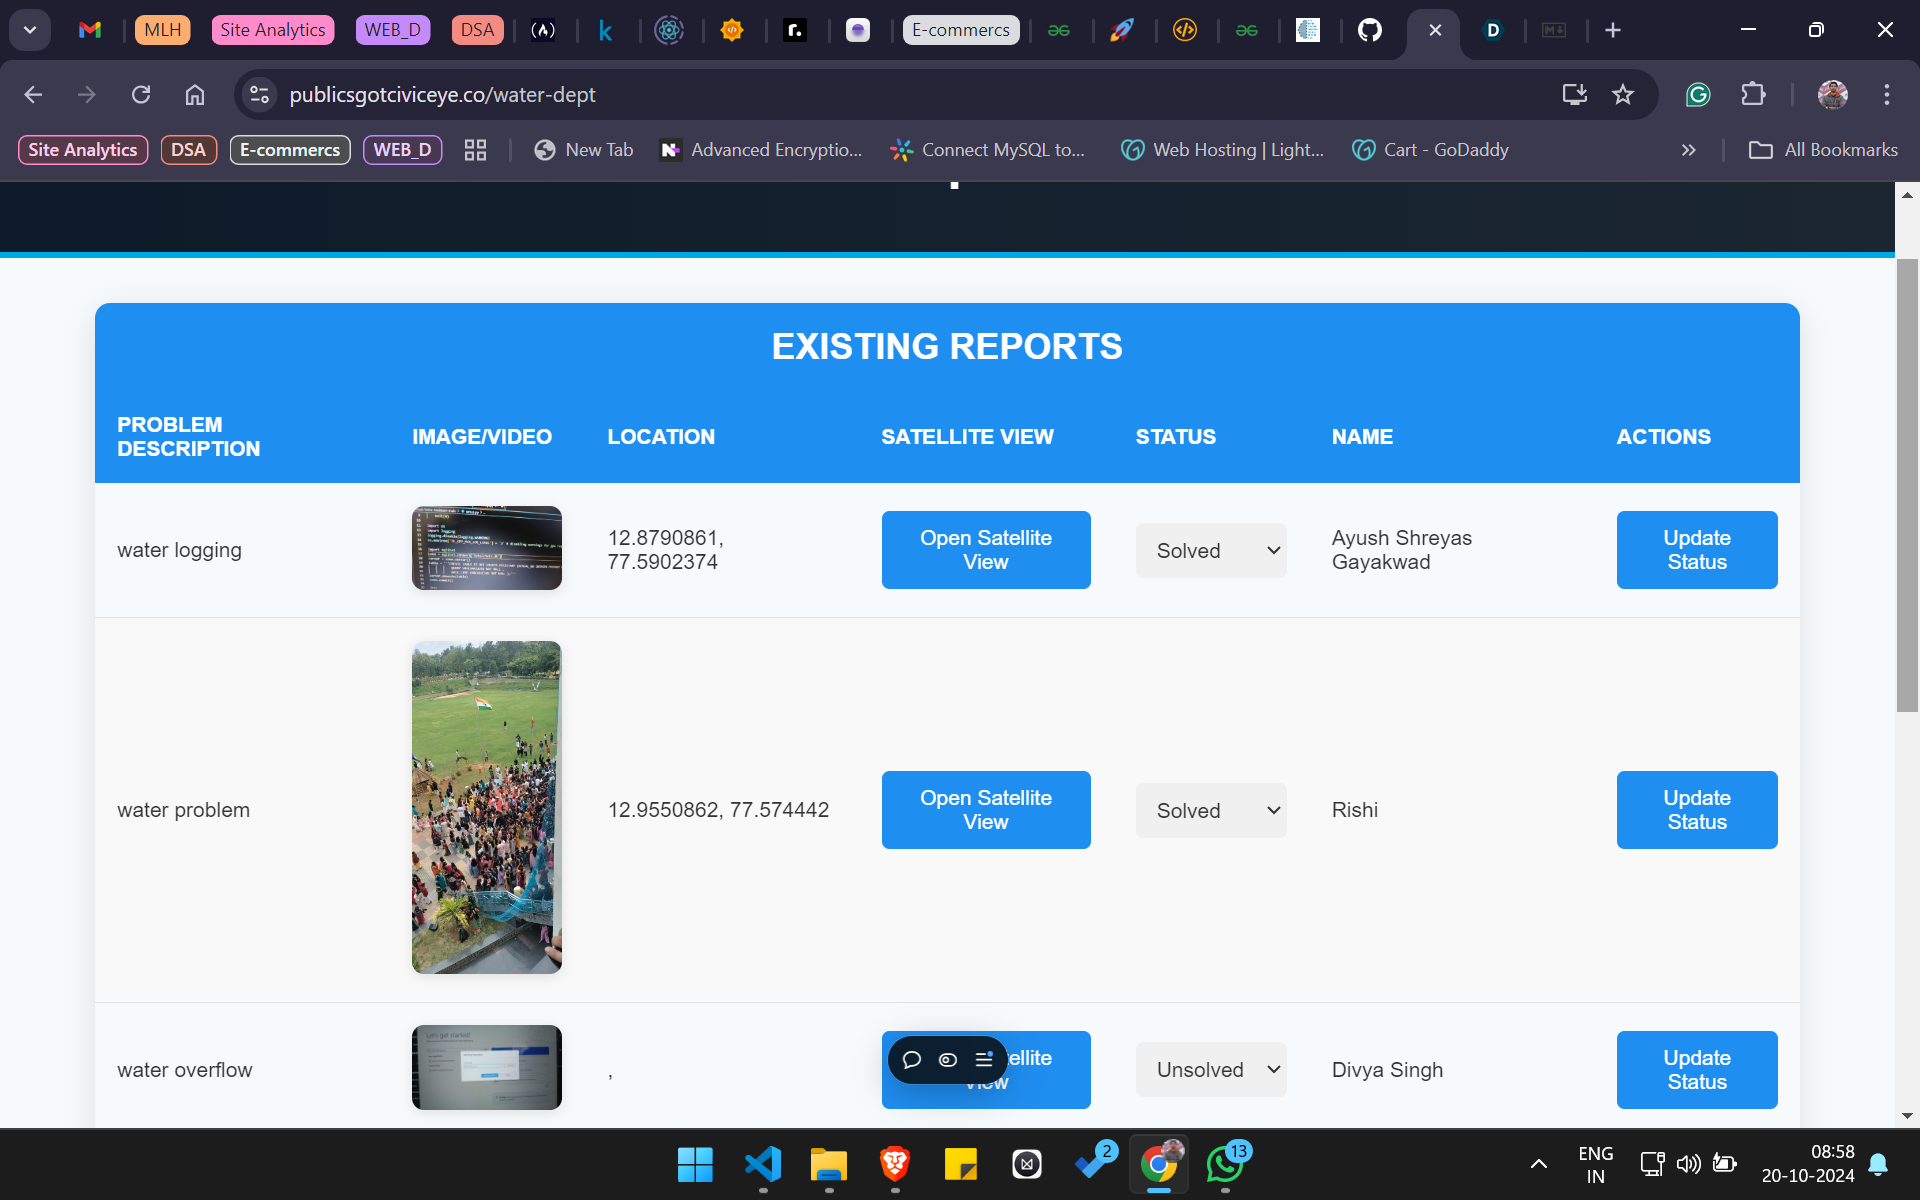Show more bookmarks via double chevron
The height and width of the screenshot is (1200, 1920).
pos(1688,150)
